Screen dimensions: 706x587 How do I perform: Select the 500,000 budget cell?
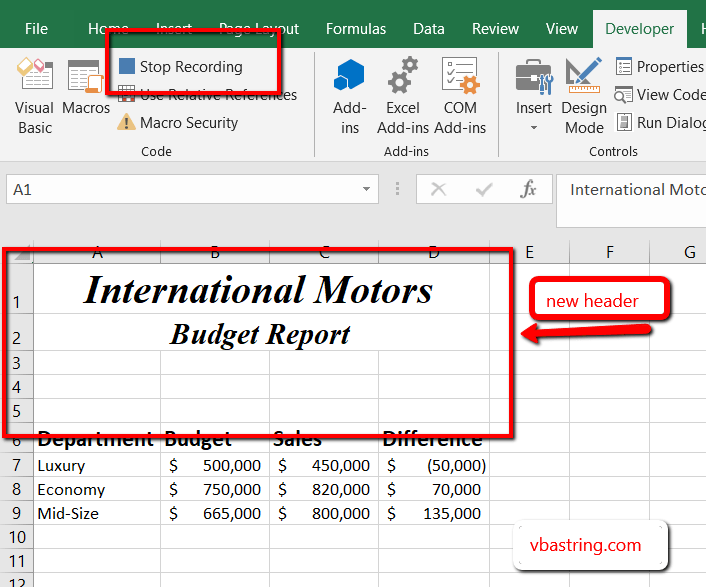click(x=215, y=465)
